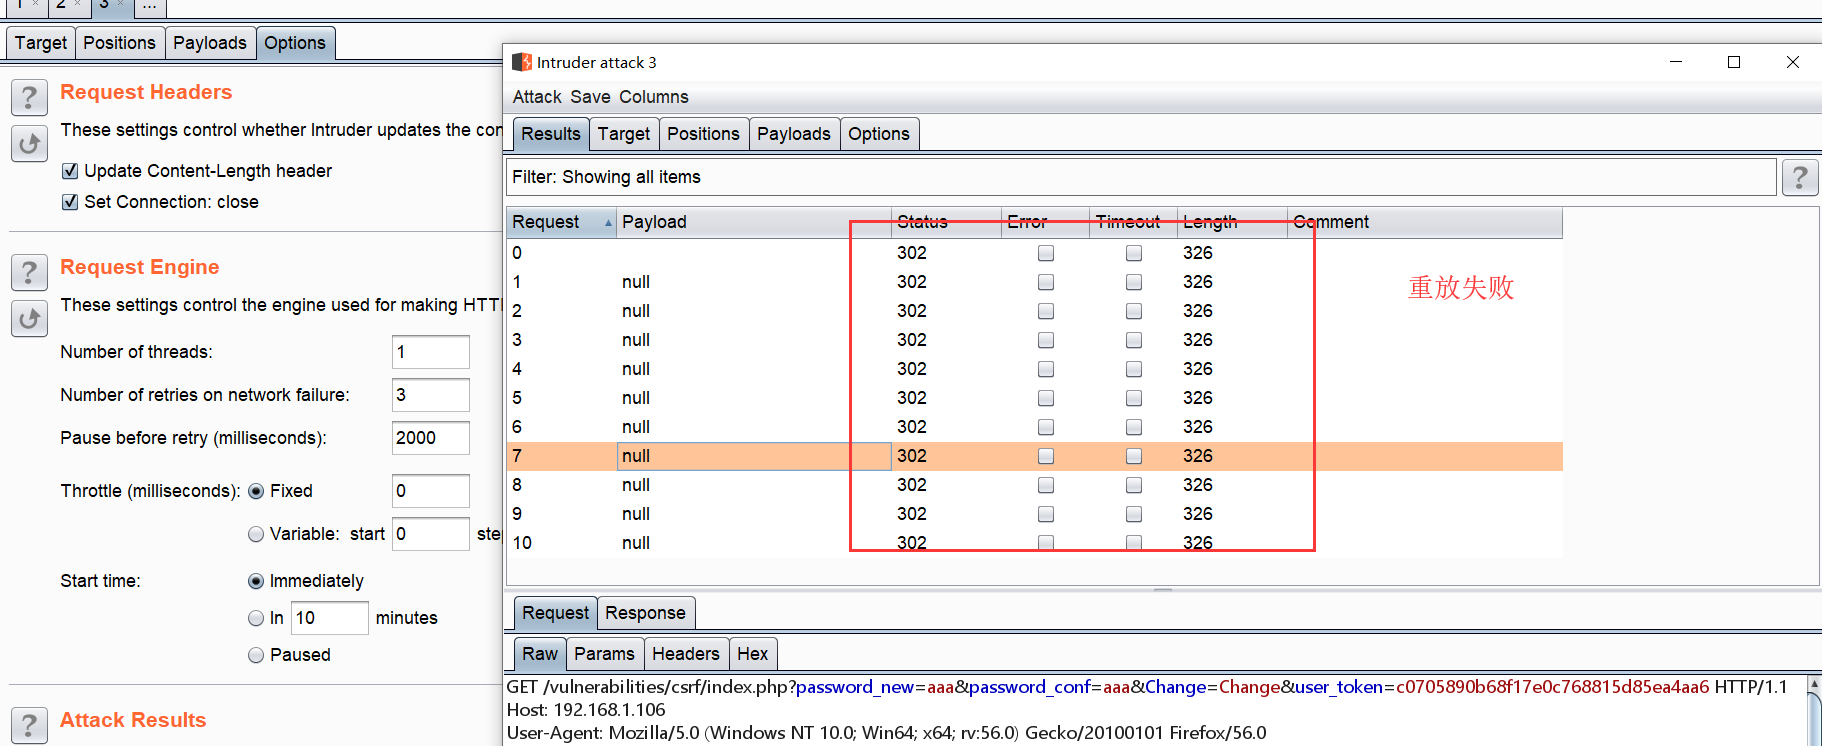
Task: Click the Filter: Showing all items bar
Action: (x=1141, y=177)
